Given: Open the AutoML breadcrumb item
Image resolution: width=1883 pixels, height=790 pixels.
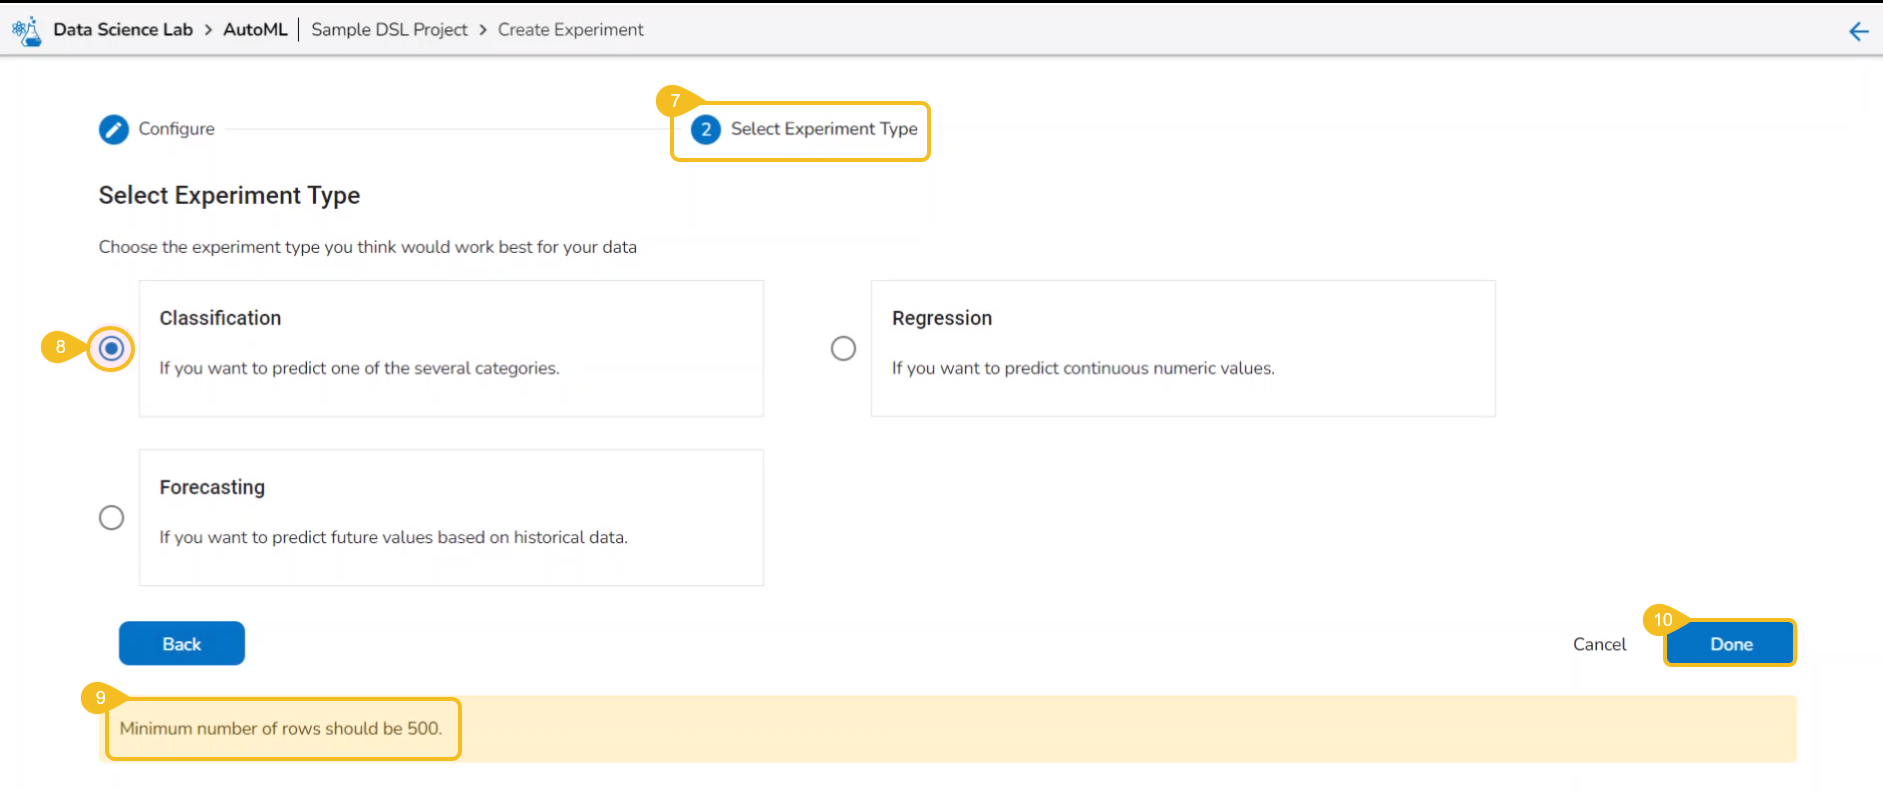Looking at the screenshot, I should click(255, 30).
